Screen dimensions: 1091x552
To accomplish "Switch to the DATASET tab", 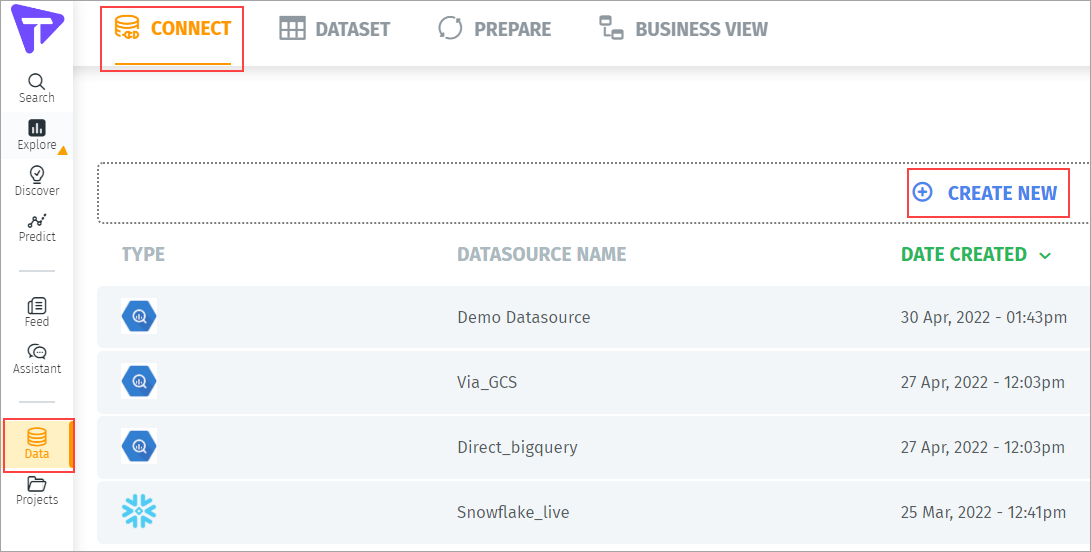I will (x=335, y=29).
